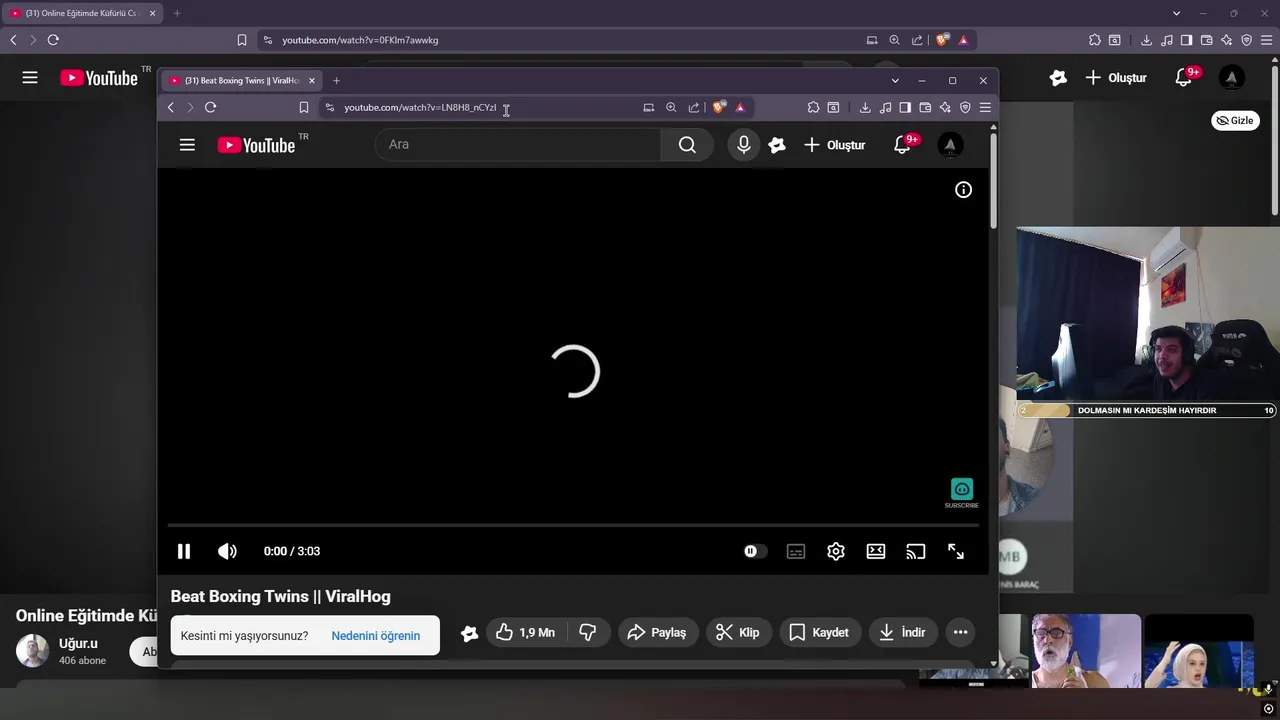The width and height of the screenshot is (1280, 720).
Task: Click the Paylaş share button
Action: tap(657, 632)
